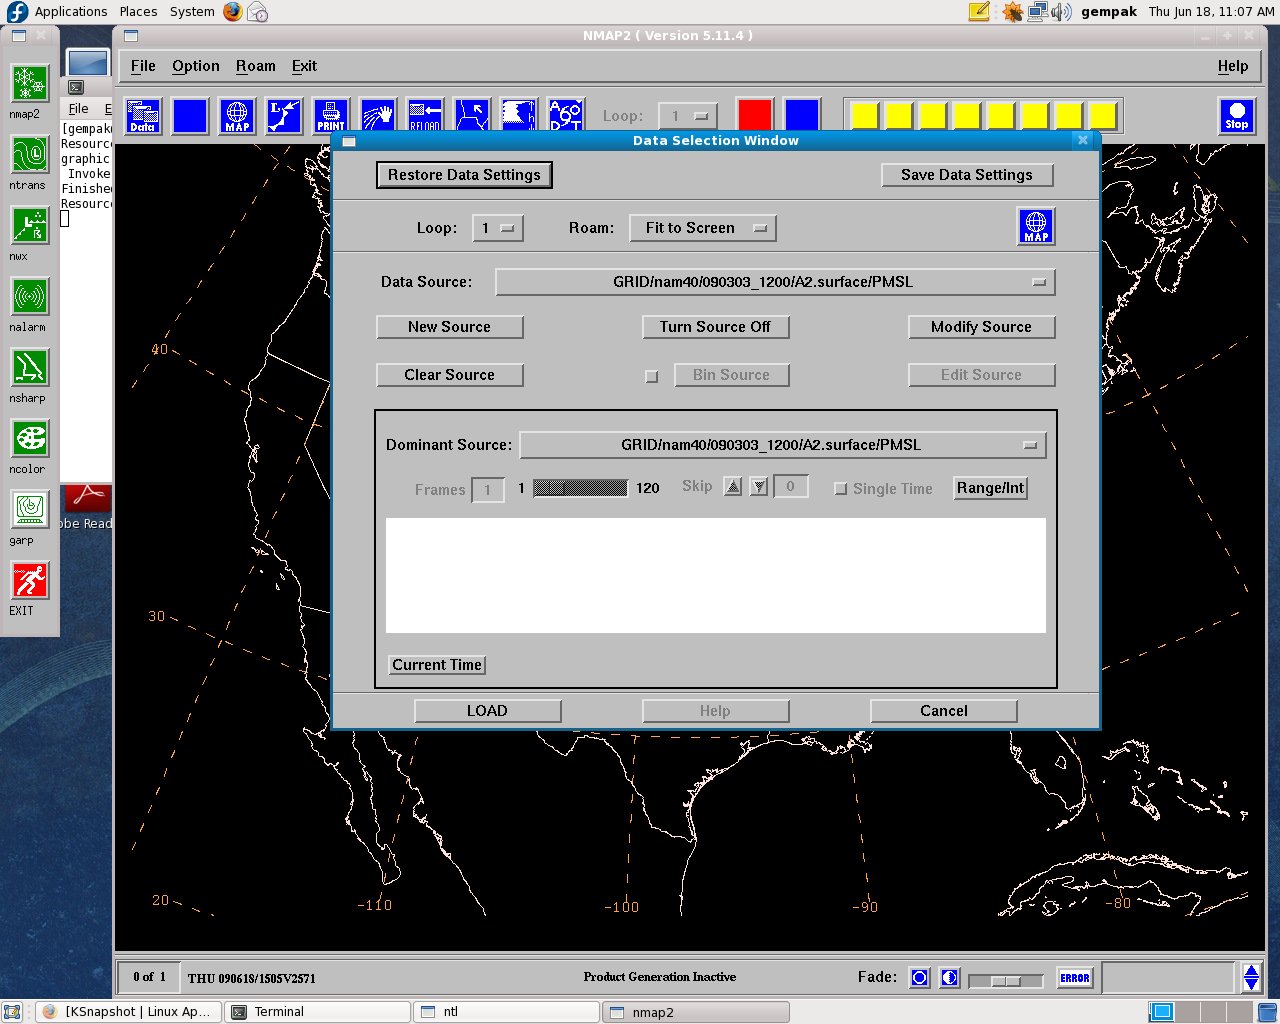Click the System menu in the top panel
The height and width of the screenshot is (1024, 1280).
[191, 12]
